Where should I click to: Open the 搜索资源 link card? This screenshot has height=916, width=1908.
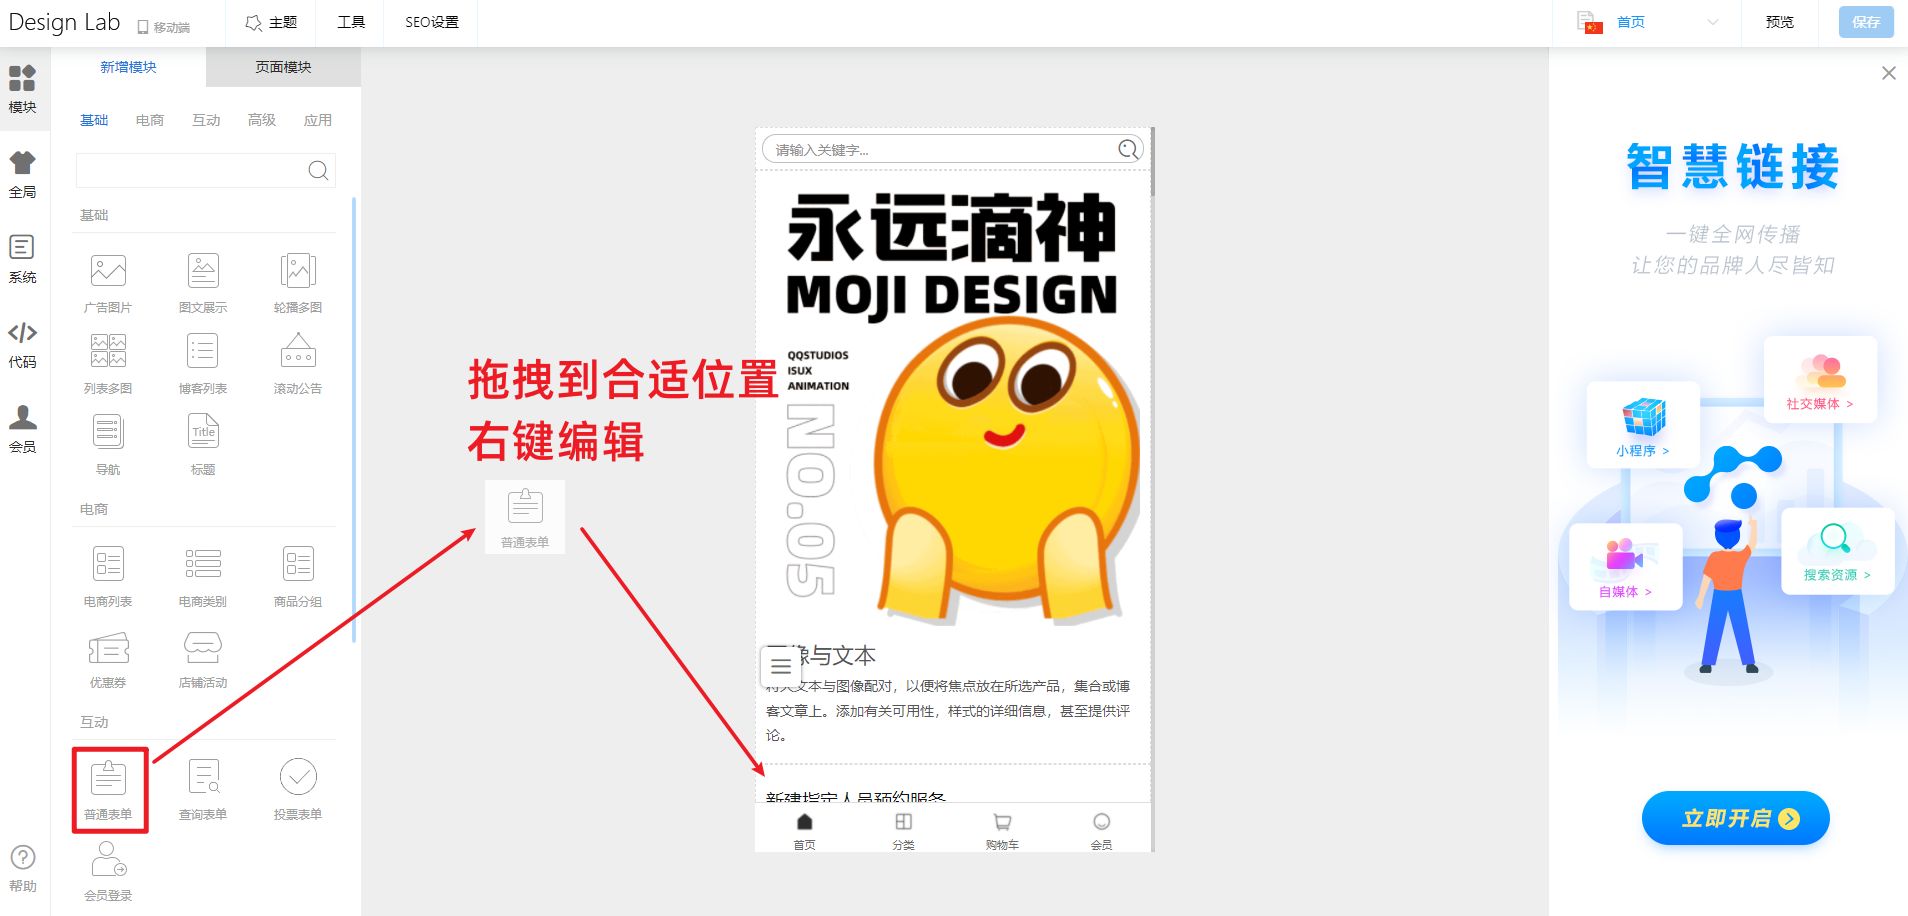[x=1837, y=551]
